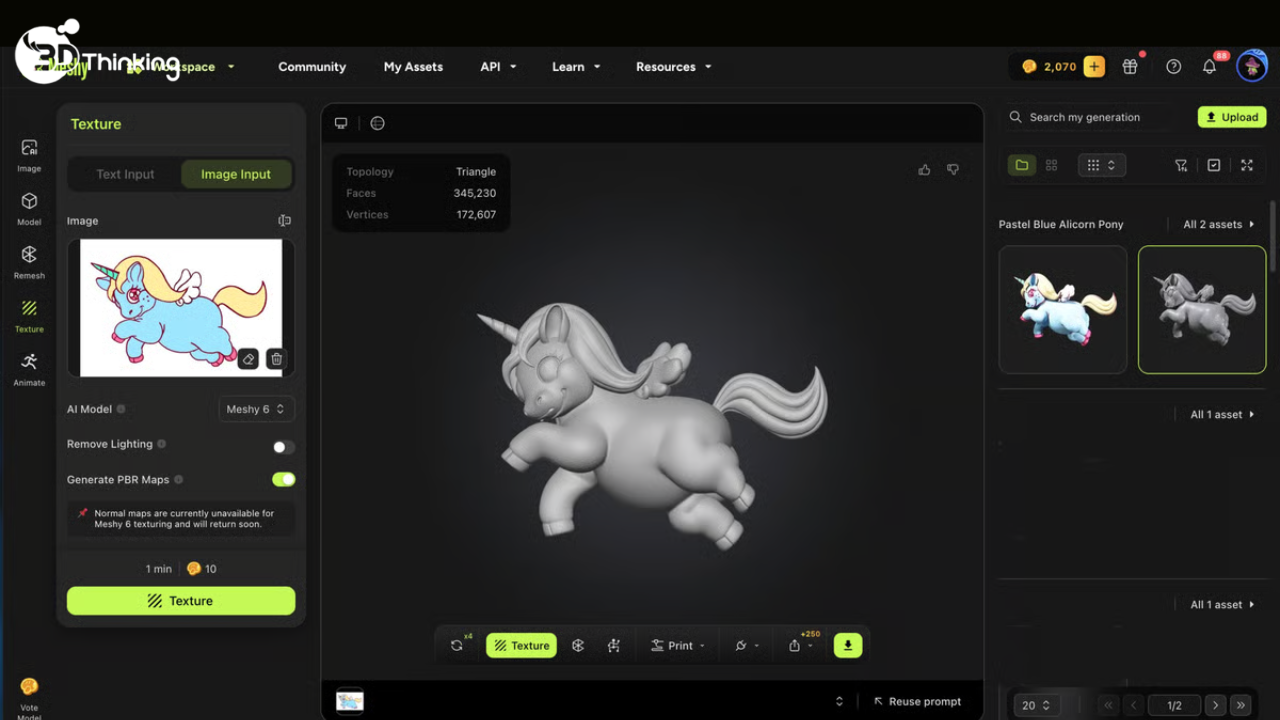Viewport: 1280px width, 720px height.
Task: Open the help question mark icon
Action: (x=1174, y=67)
